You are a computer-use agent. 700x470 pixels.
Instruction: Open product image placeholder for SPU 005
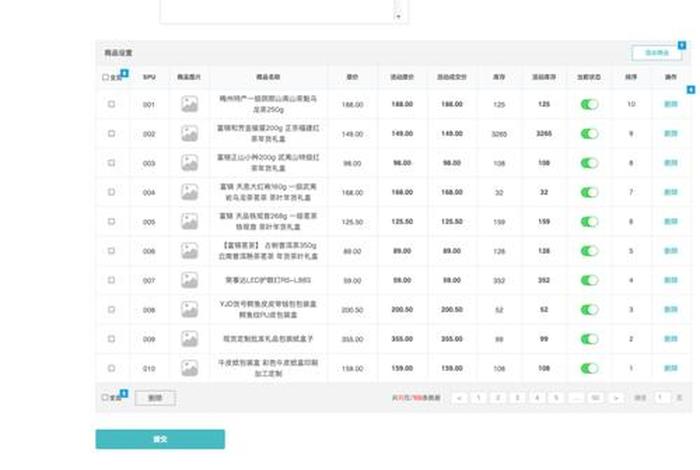tap(189, 221)
